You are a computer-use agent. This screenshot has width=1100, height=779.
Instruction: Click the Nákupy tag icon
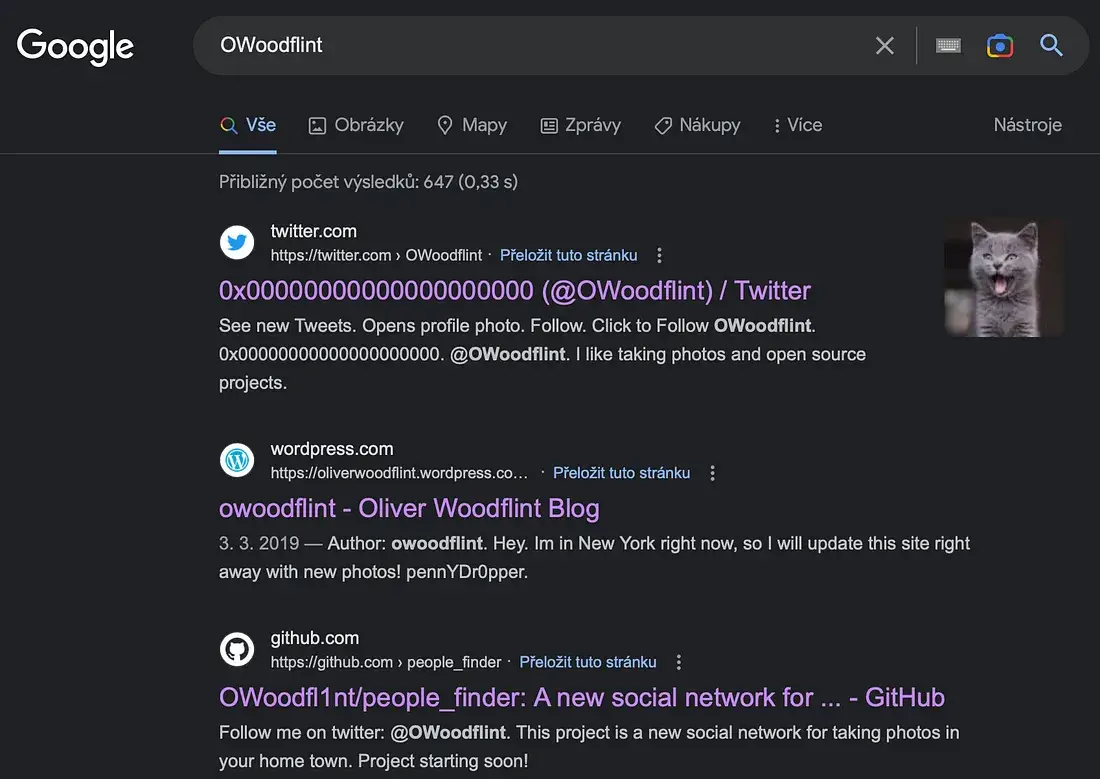663,126
